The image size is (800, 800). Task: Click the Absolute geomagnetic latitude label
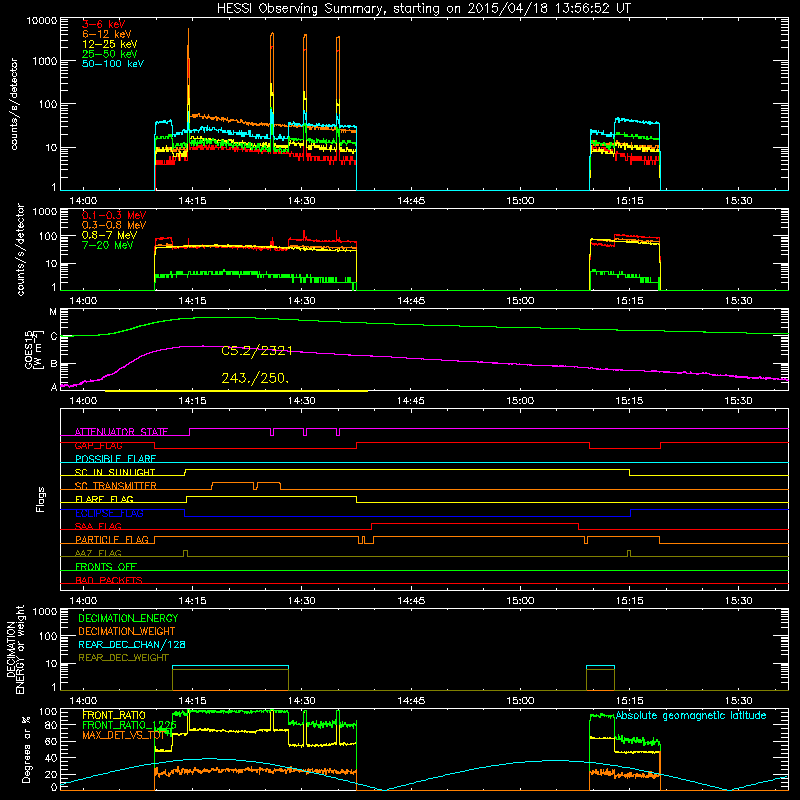(x=691, y=716)
